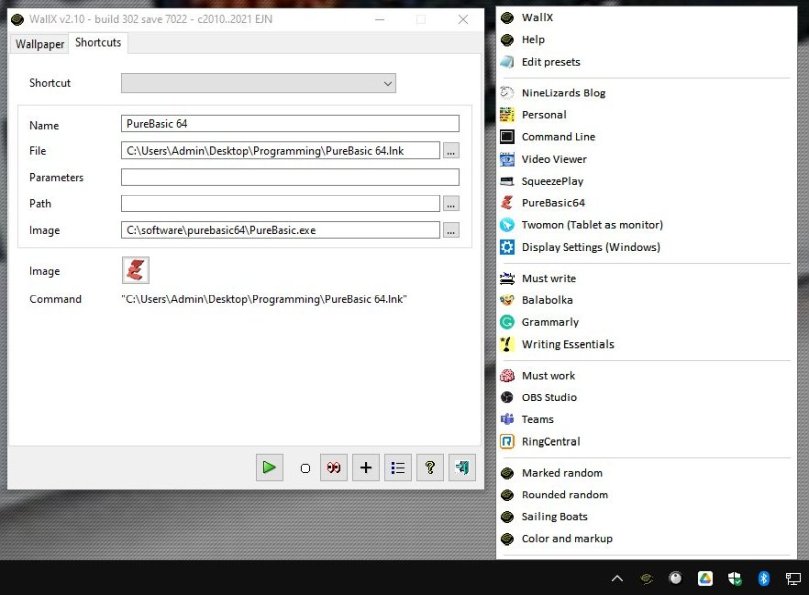Viewport: 809px width, 595px height.
Task: Browse for a file in the File row
Action: click(451, 151)
